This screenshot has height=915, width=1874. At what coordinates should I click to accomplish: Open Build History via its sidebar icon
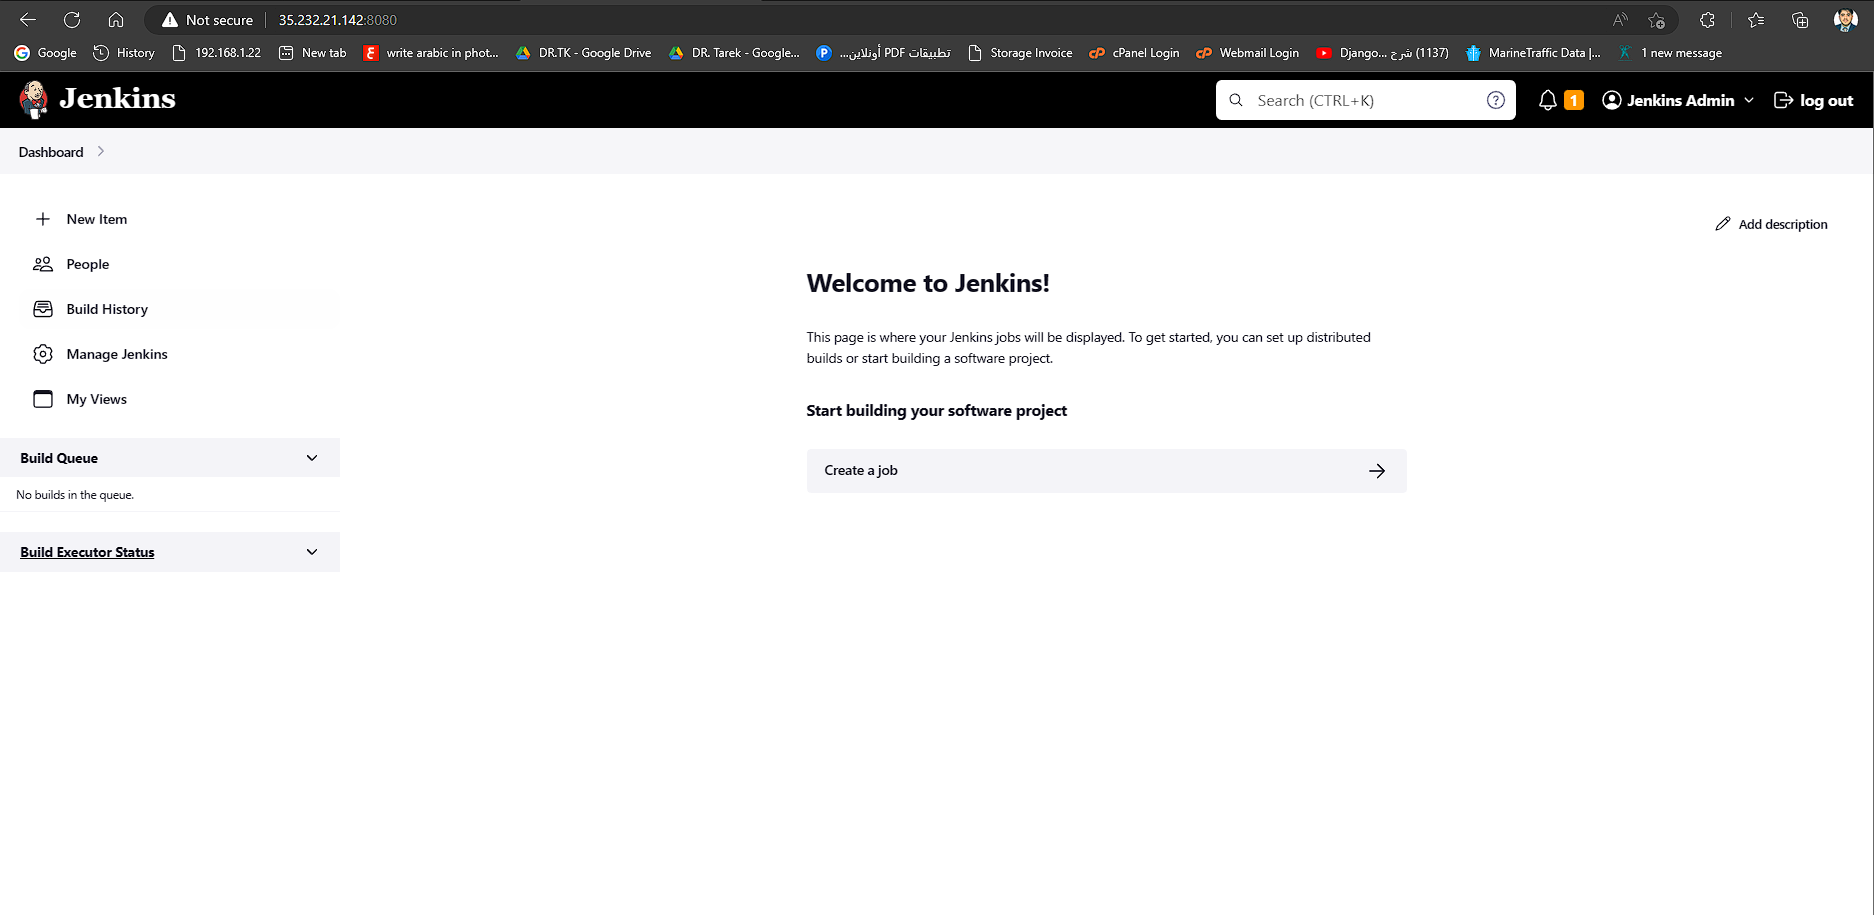(43, 309)
